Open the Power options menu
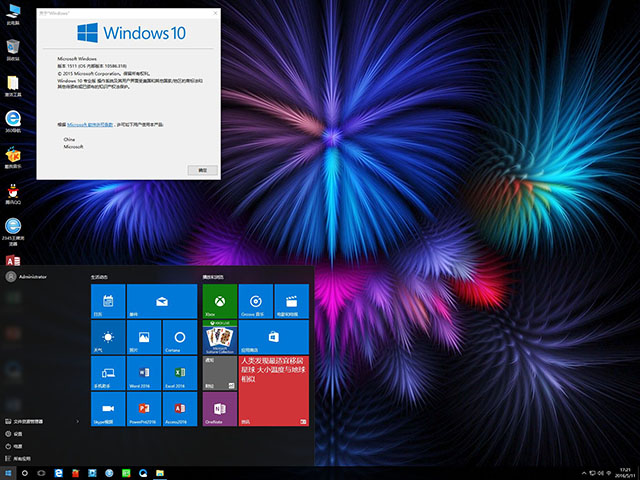Image resolution: width=640 pixels, height=480 pixels. pyautogui.click(x=18, y=446)
